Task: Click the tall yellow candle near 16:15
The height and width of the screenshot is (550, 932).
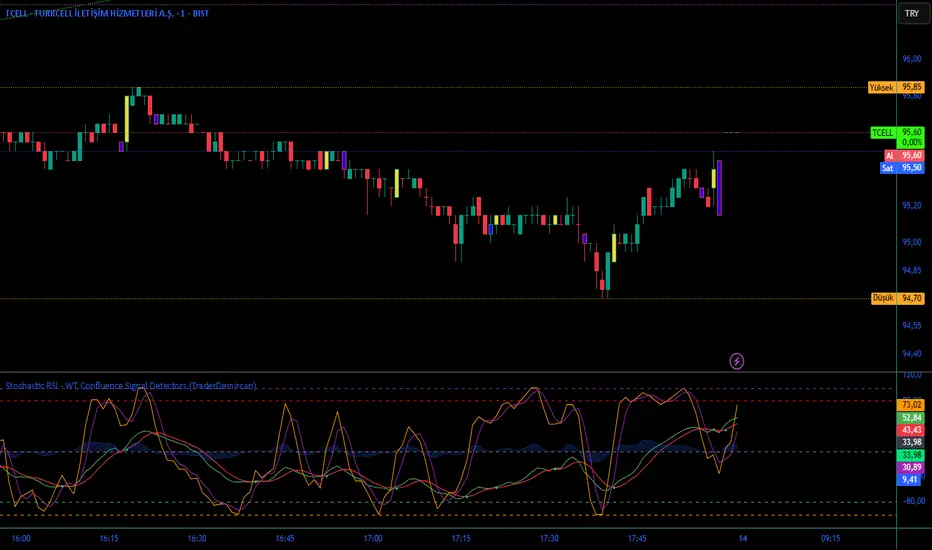Action: click(128, 119)
